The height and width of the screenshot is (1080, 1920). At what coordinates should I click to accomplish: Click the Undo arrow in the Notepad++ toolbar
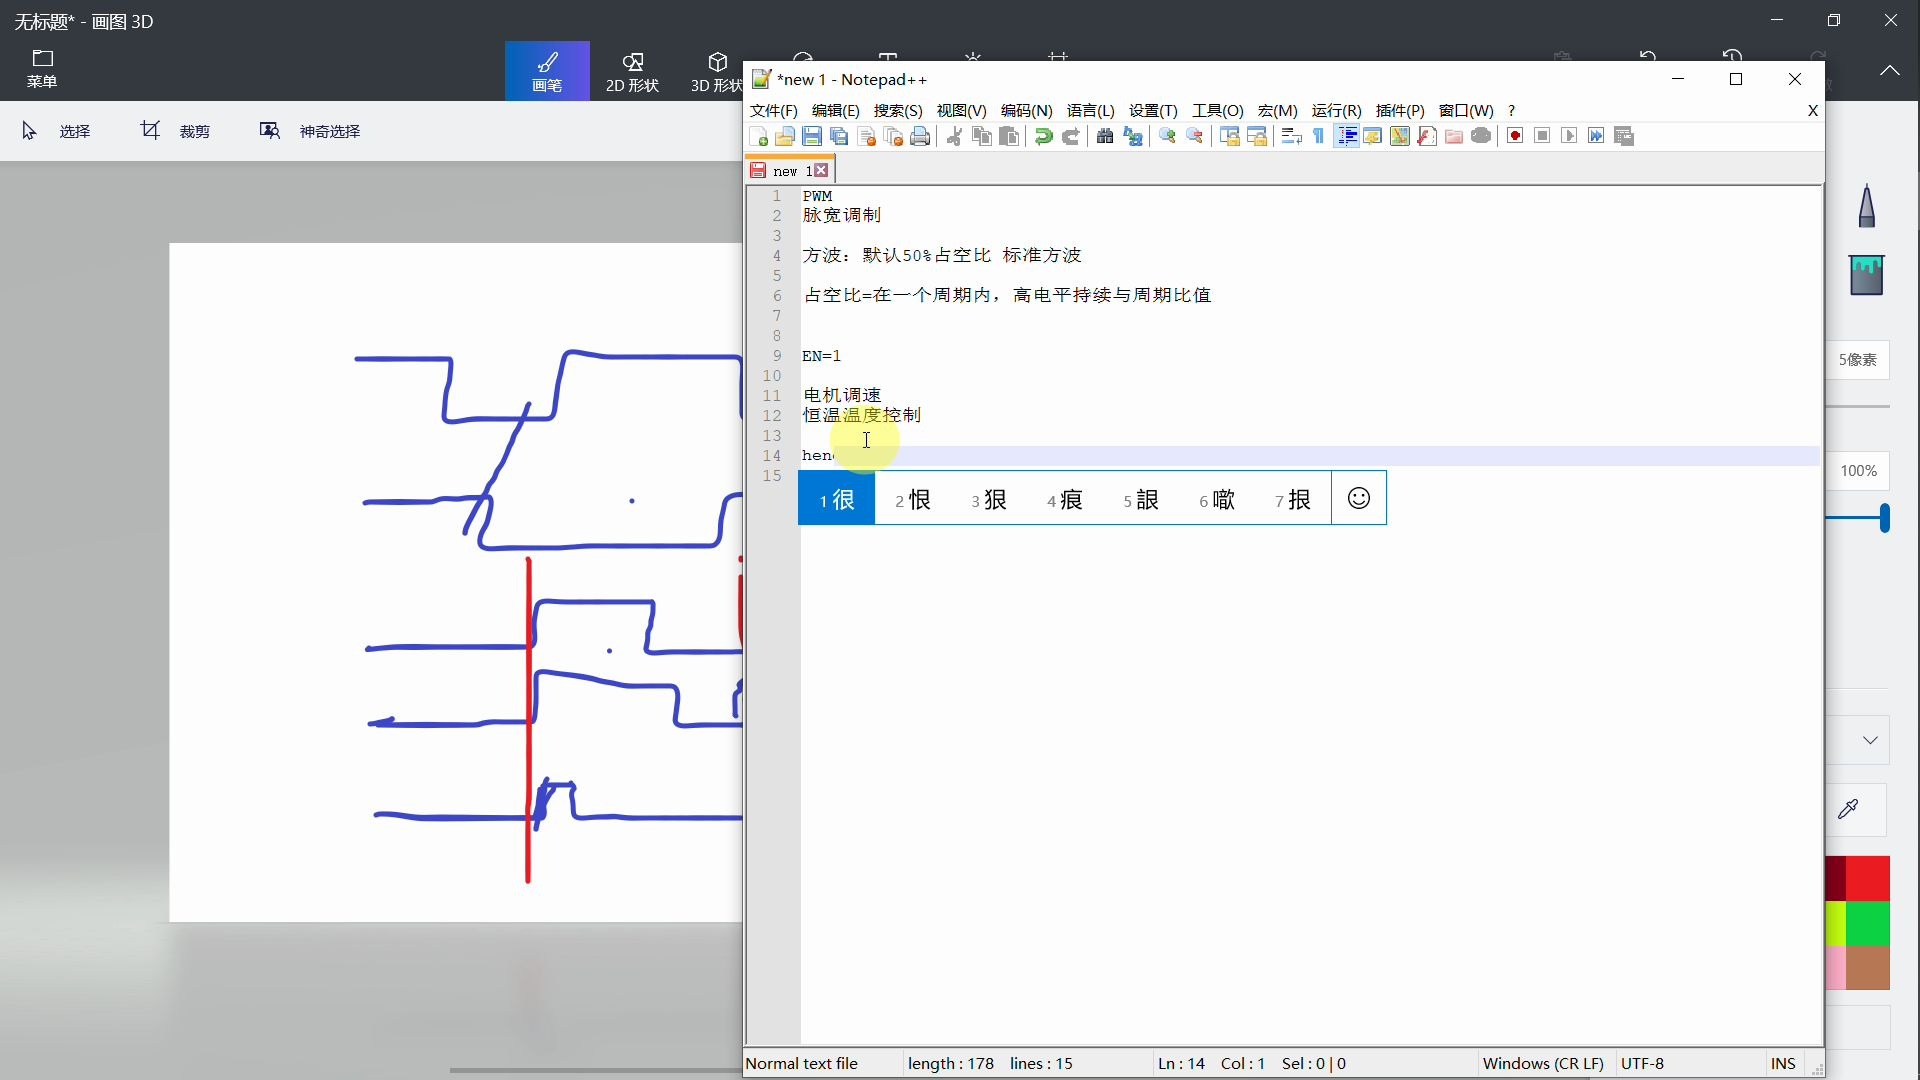(1043, 137)
